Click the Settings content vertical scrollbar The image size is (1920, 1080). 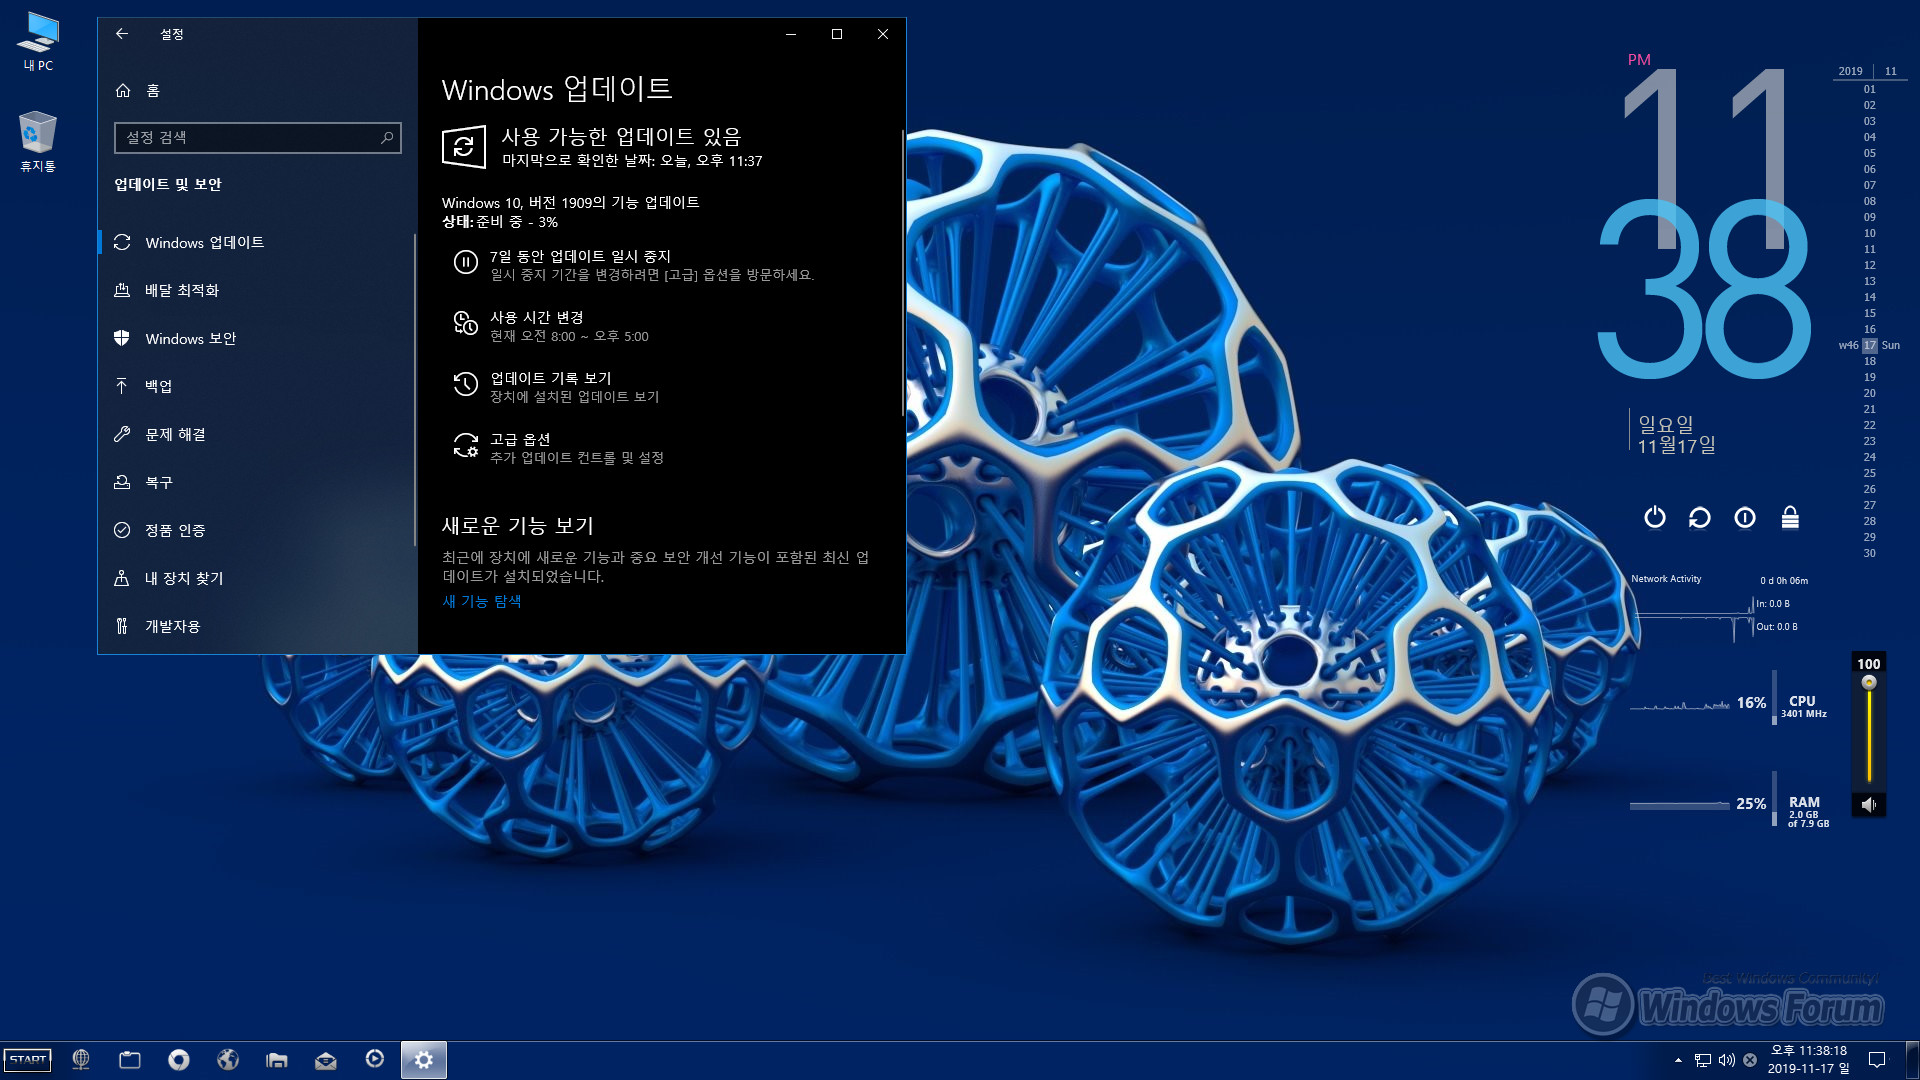pos(903,272)
